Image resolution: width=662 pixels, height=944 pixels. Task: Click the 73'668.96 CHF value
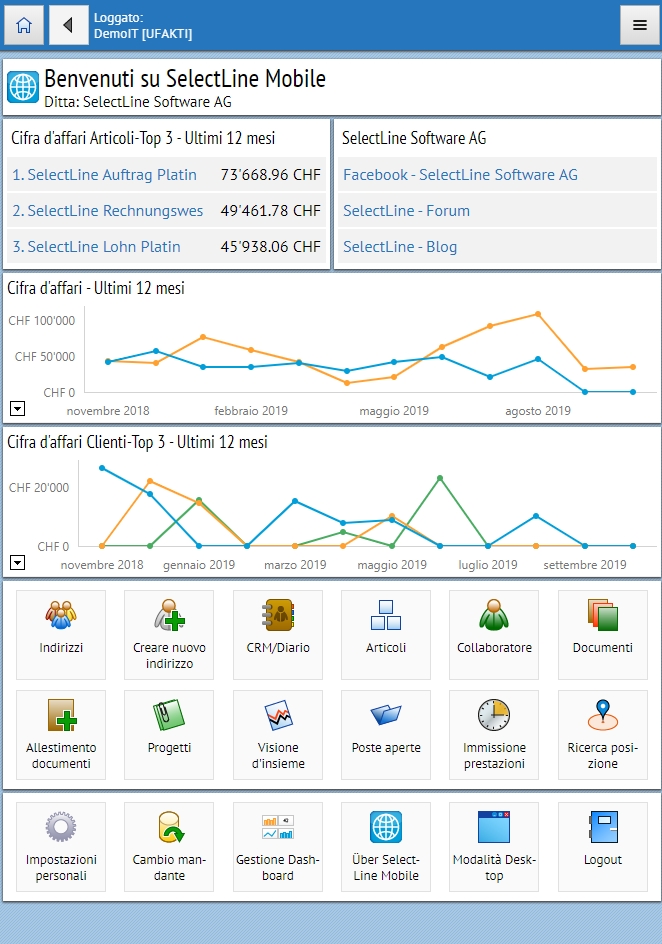click(x=270, y=175)
